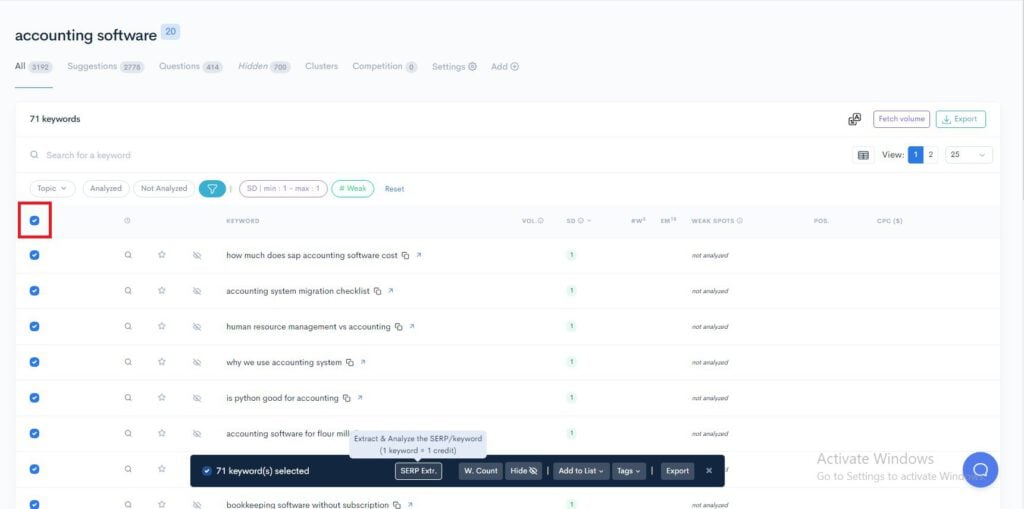Image resolution: width=1024 pixels, height=509 pixels.
Task: Toggle the Not Analyzed filter chip
Action: [164, 188]
